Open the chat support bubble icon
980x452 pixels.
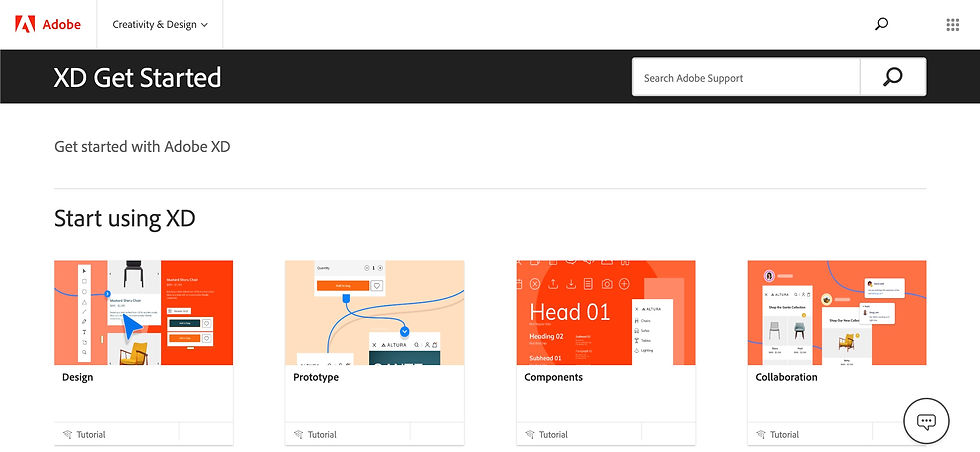926,421
